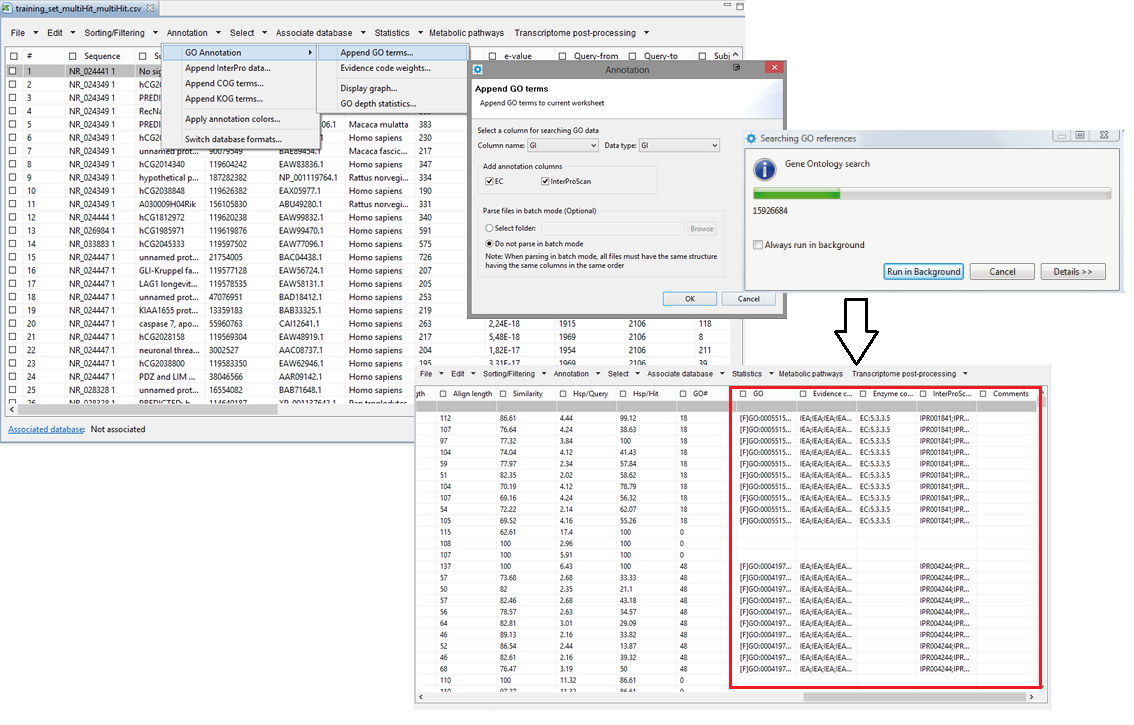Expand the GO Annotation submenu
This screenshot has height=725, width=1134.
[x=240, y=52]
